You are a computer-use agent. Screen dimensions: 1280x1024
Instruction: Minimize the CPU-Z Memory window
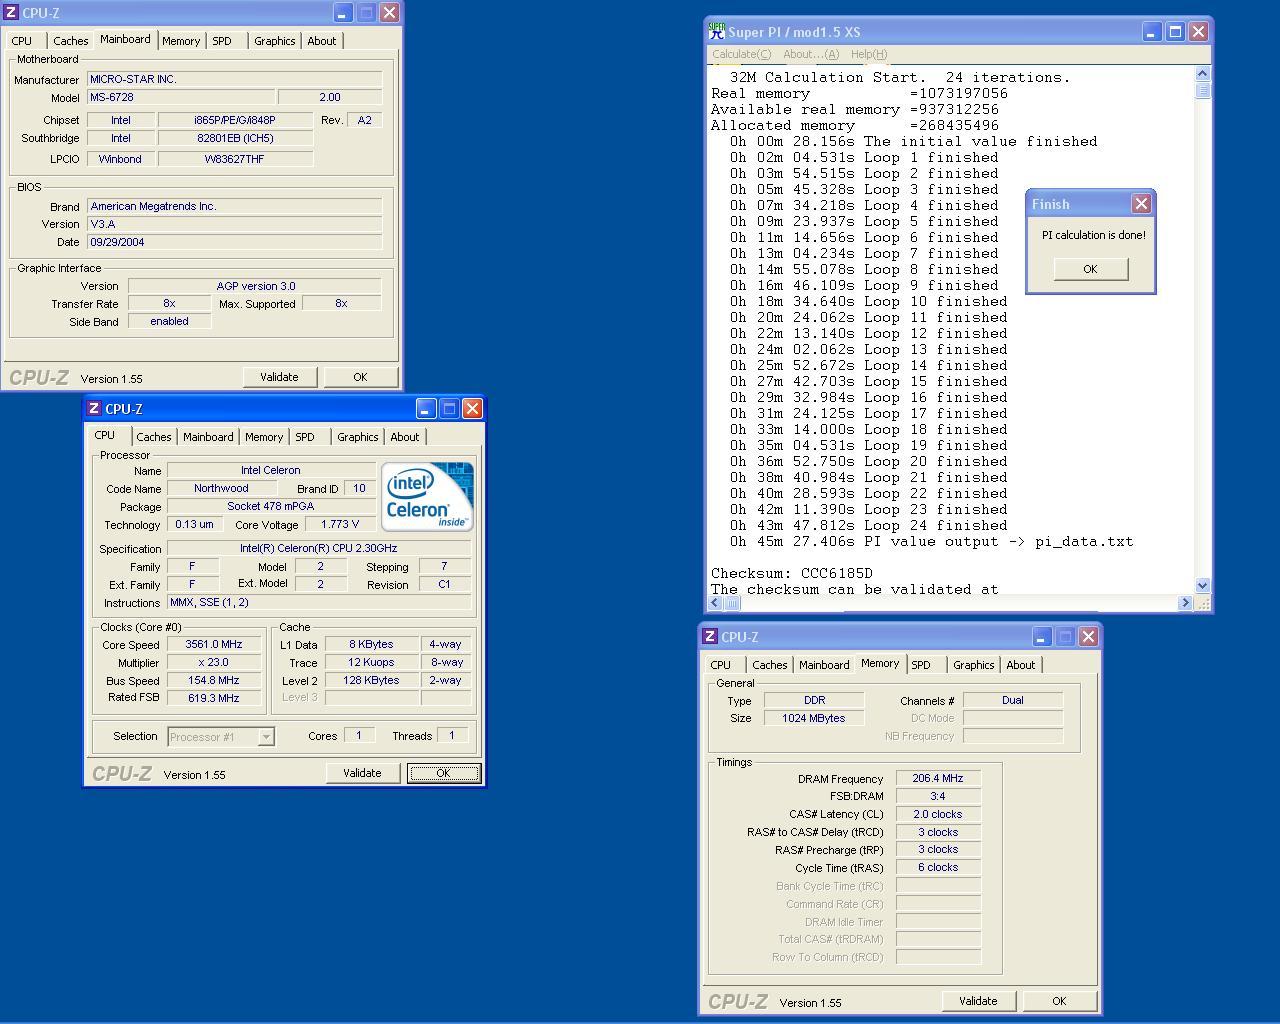1041,637
